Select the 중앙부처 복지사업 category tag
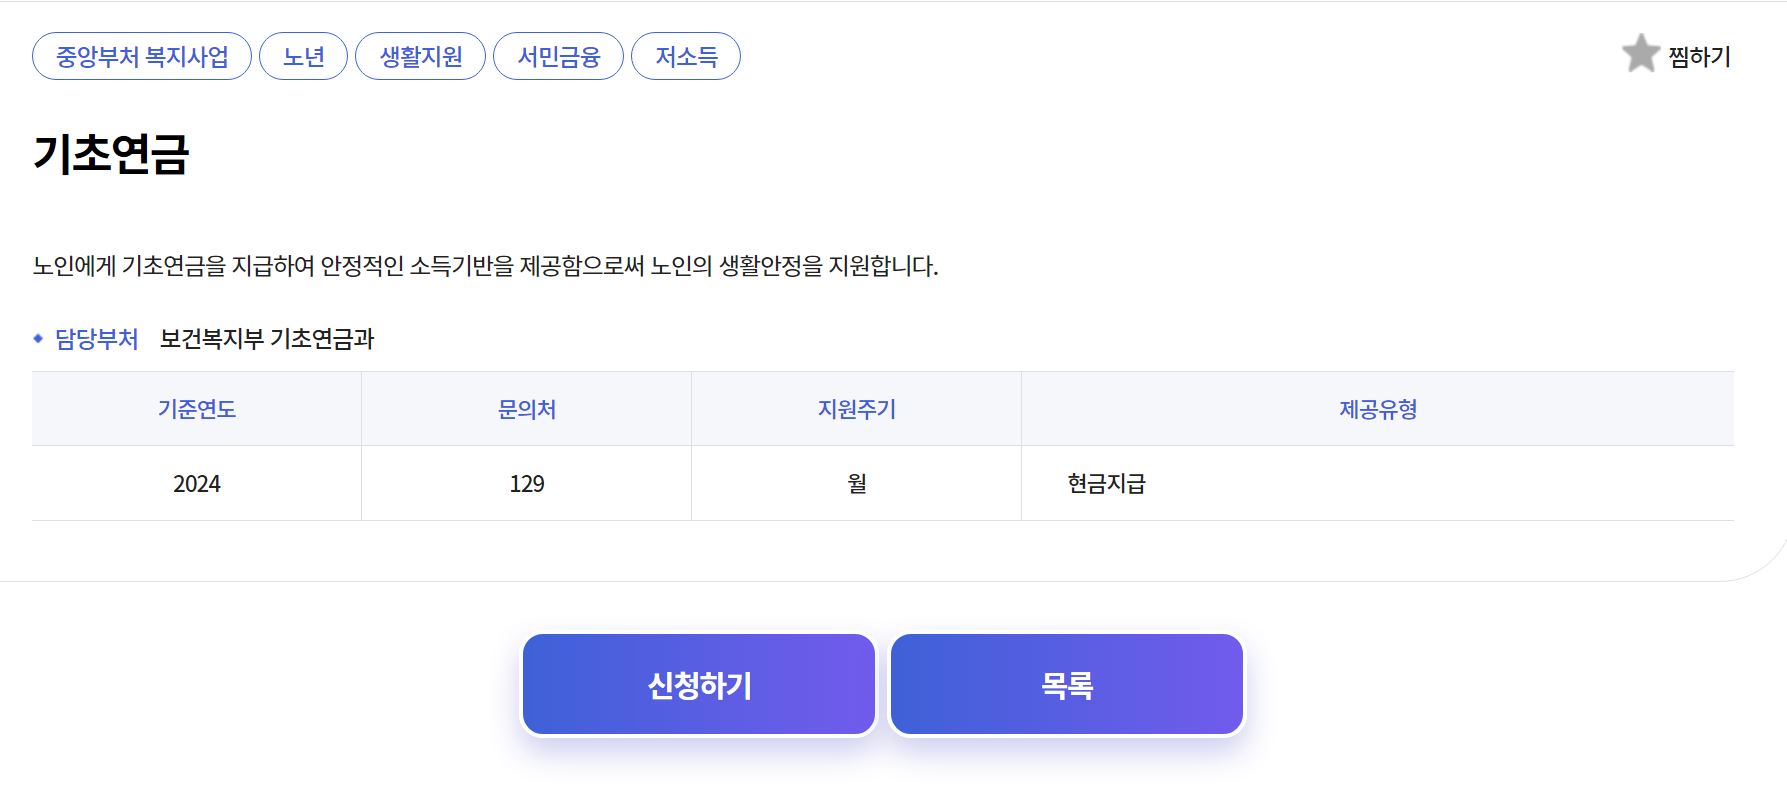This screenshot has height=795, width=1787. [x=140, y=56]
